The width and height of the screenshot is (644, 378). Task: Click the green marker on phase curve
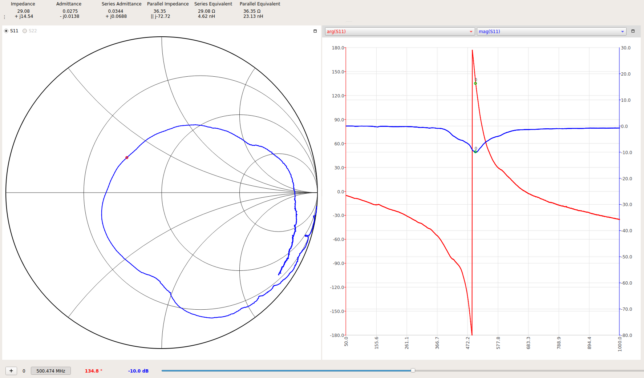click(x=475, y=83)
